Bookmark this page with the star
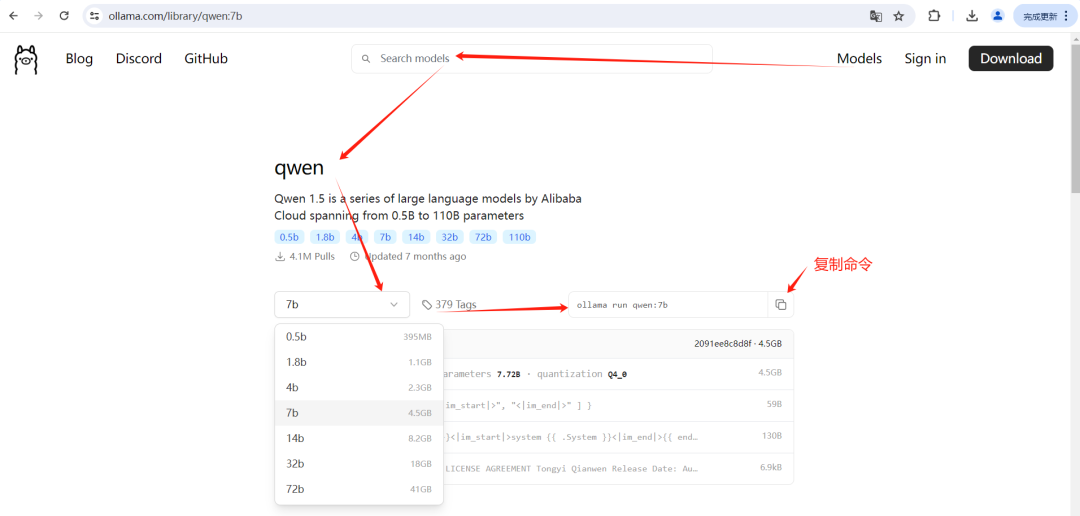 click(898, 16)
